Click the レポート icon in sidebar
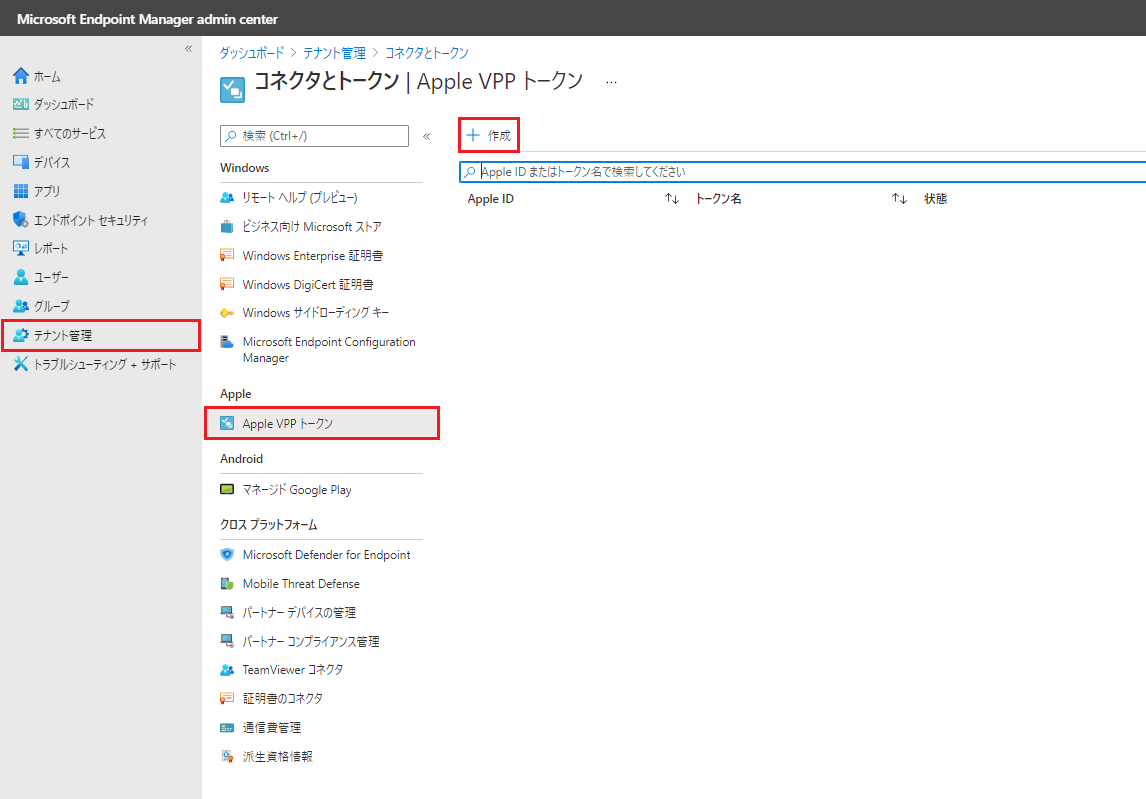The image size is (1146, 799). point(20,249)
